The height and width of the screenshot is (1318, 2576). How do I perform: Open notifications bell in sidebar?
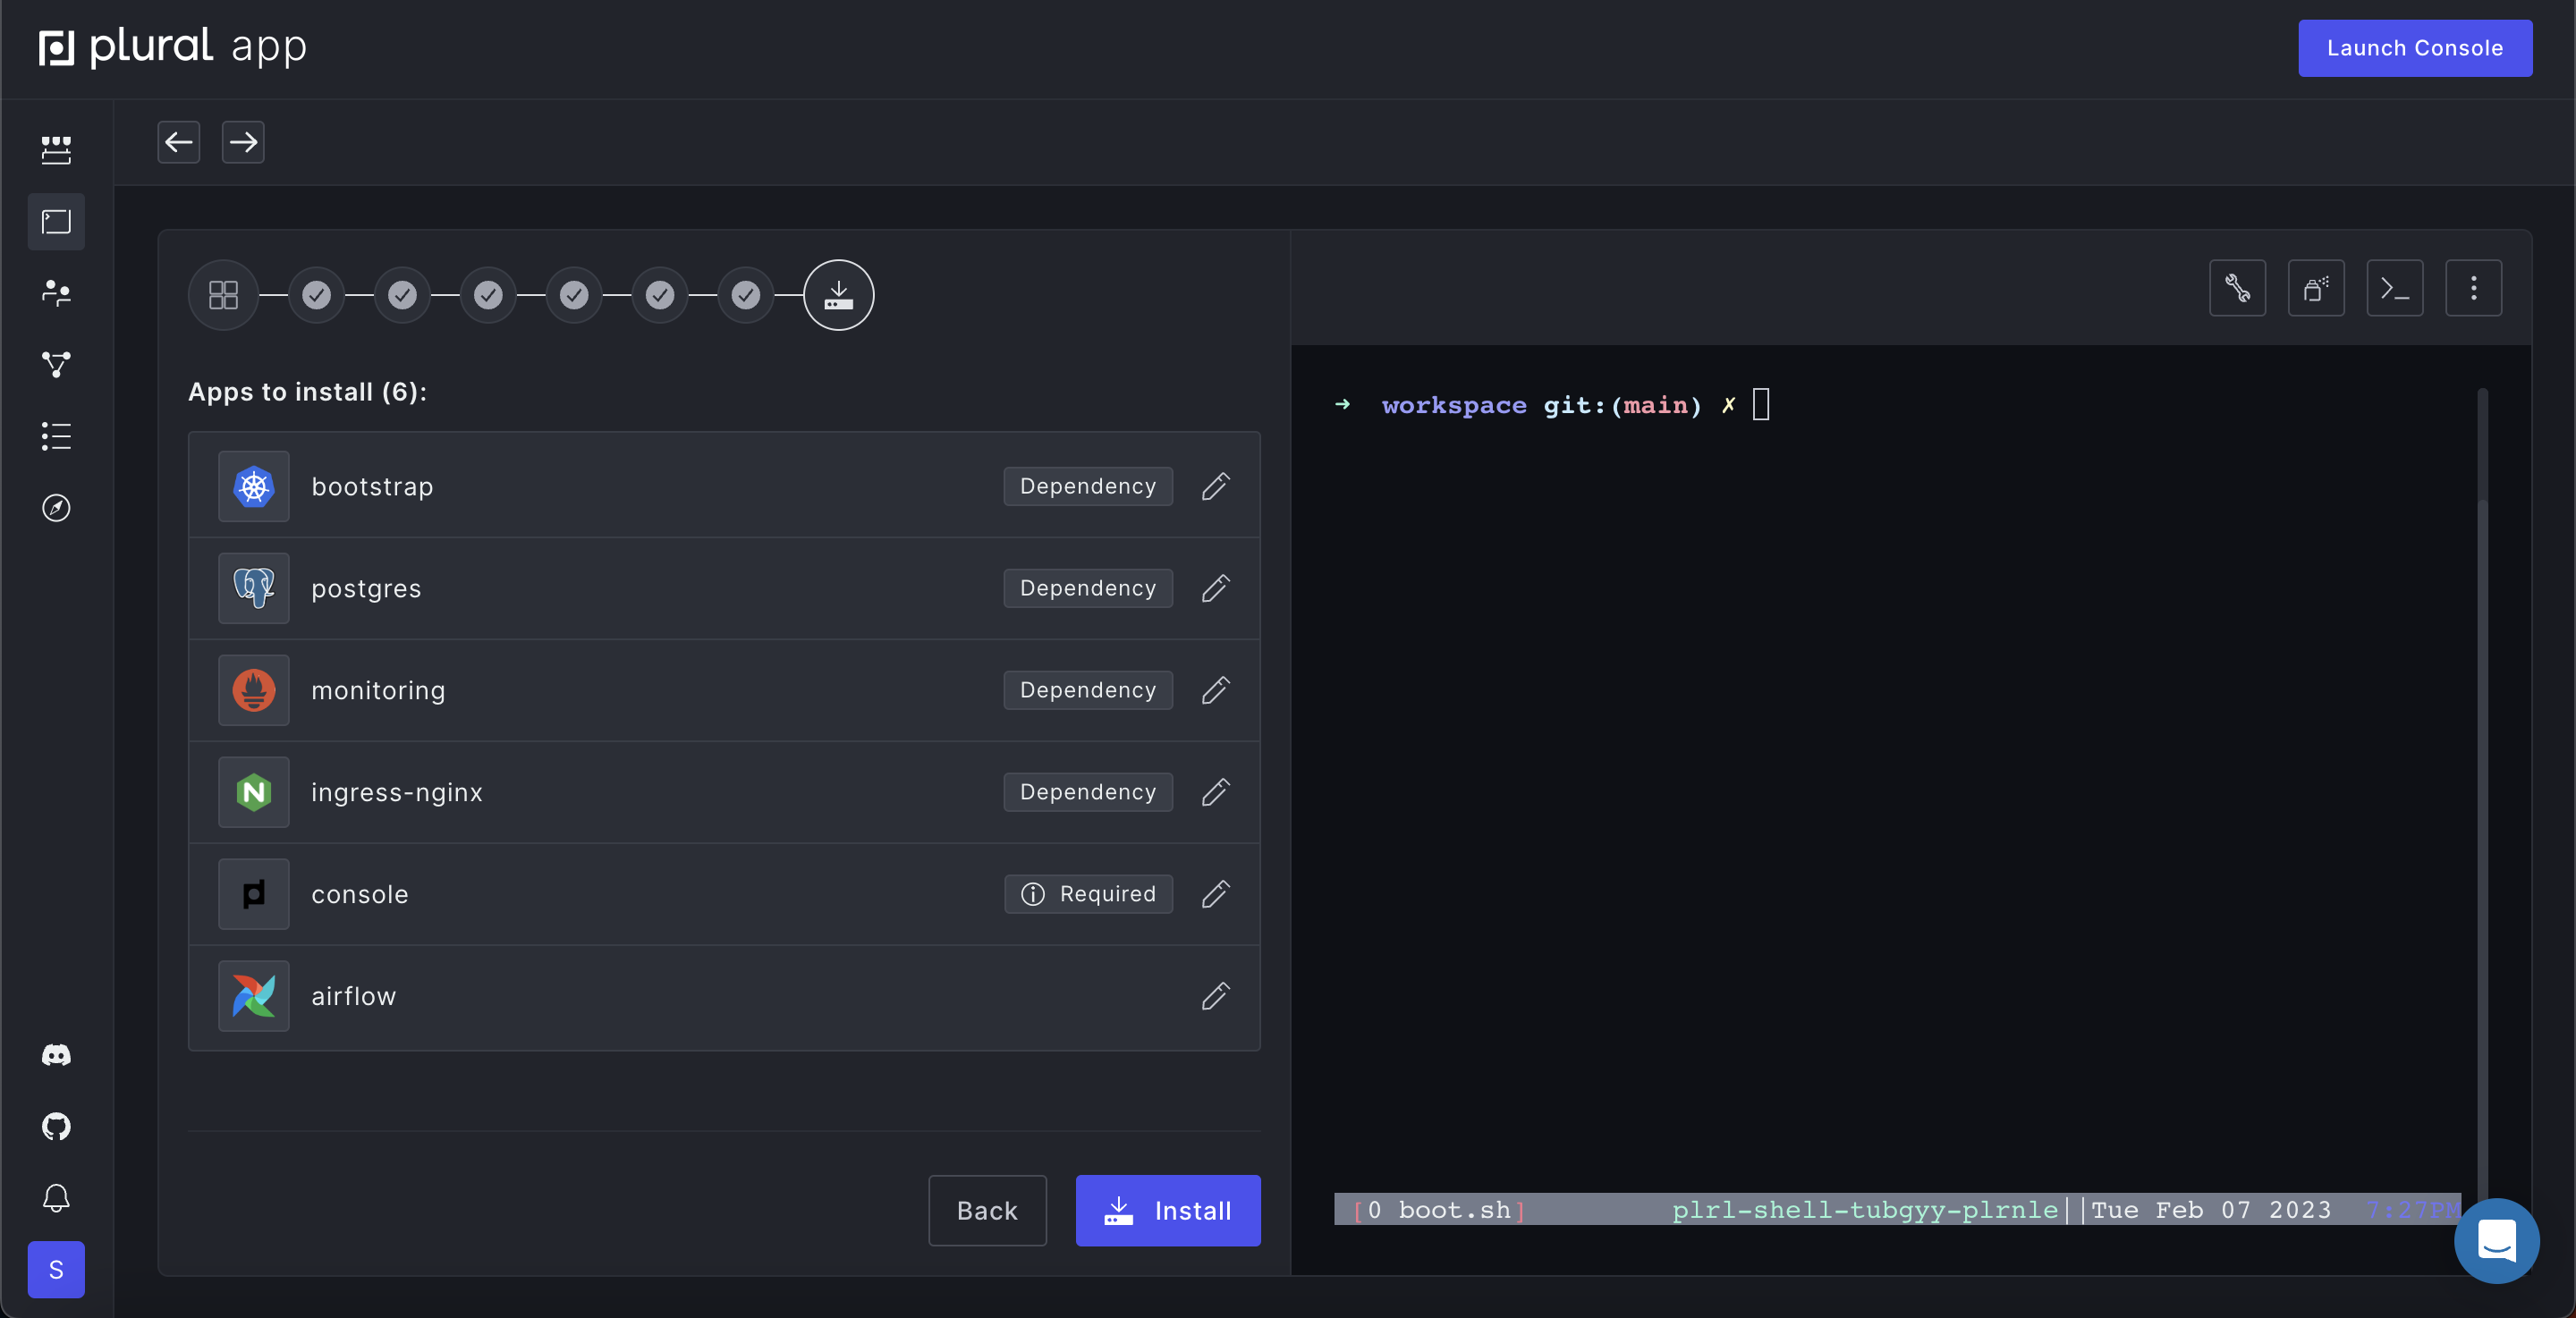point(56,1198)
